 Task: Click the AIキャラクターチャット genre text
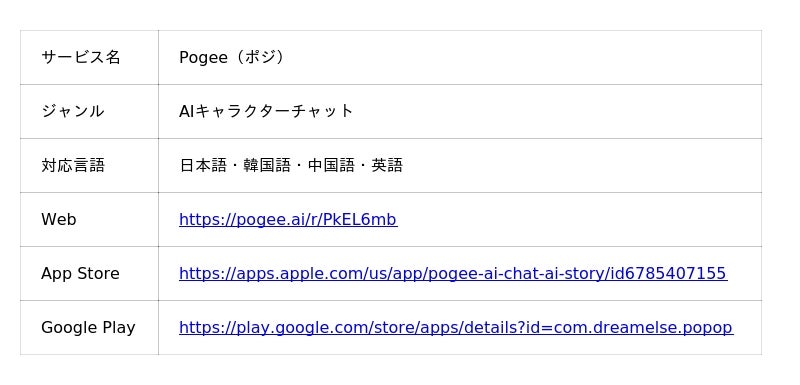[266, 112]
